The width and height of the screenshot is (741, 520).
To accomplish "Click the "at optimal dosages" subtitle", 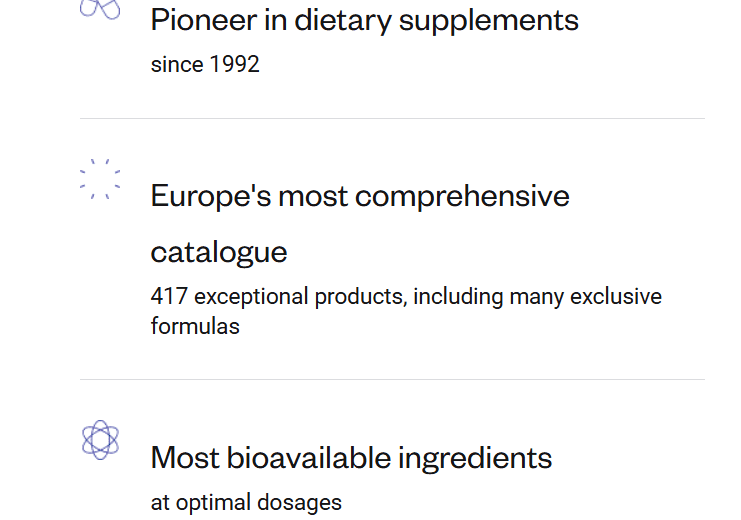I will (246, 503).
